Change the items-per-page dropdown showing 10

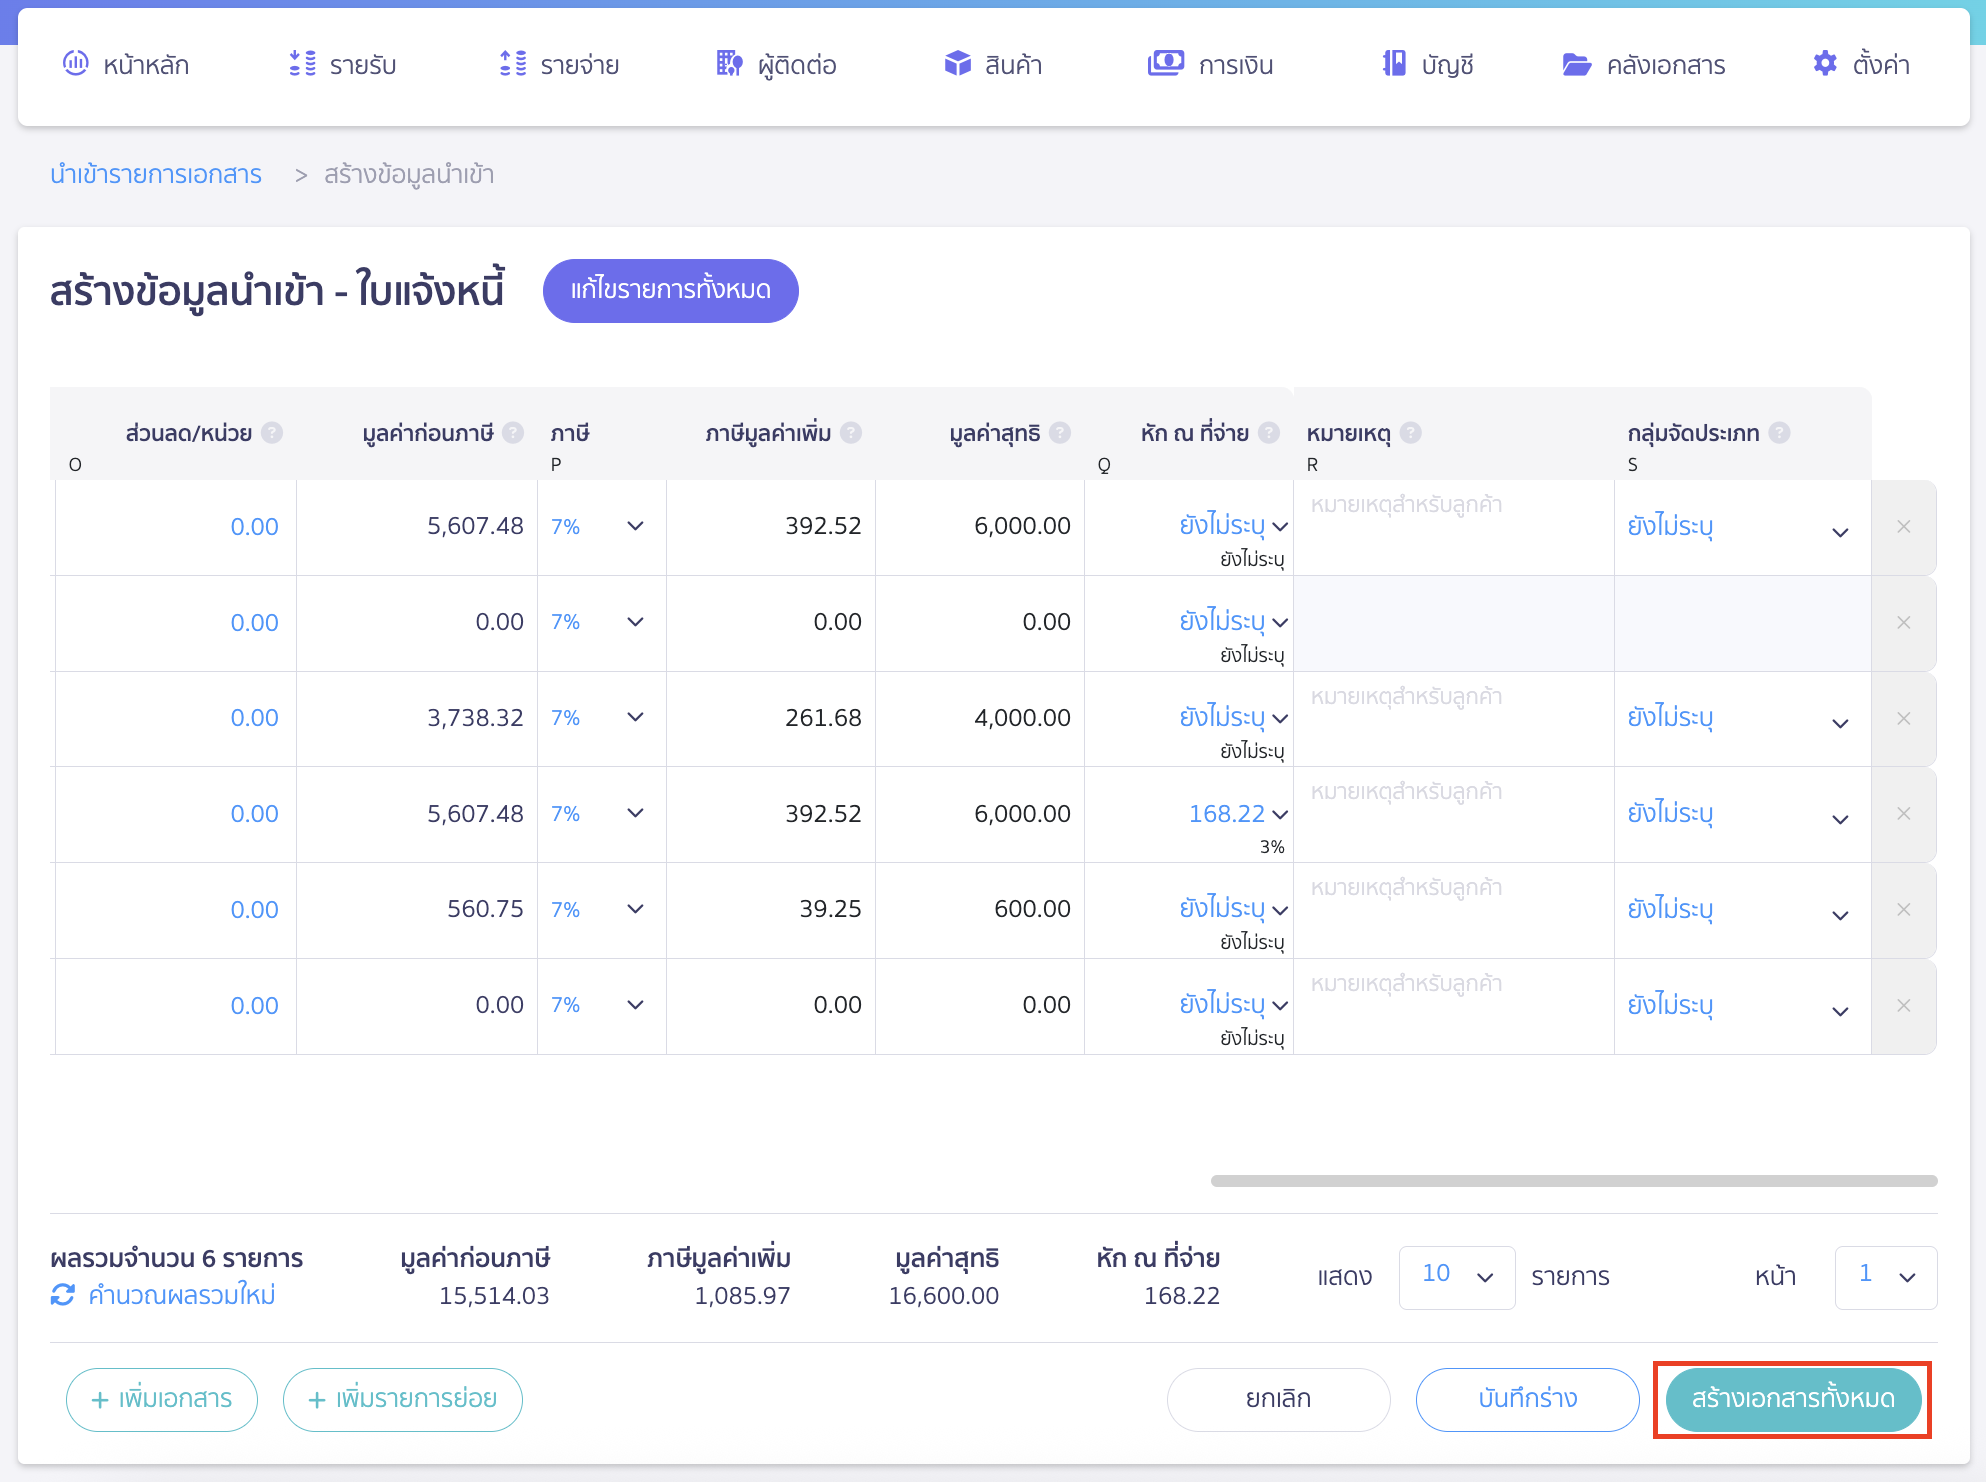tap(1456, 1276)
